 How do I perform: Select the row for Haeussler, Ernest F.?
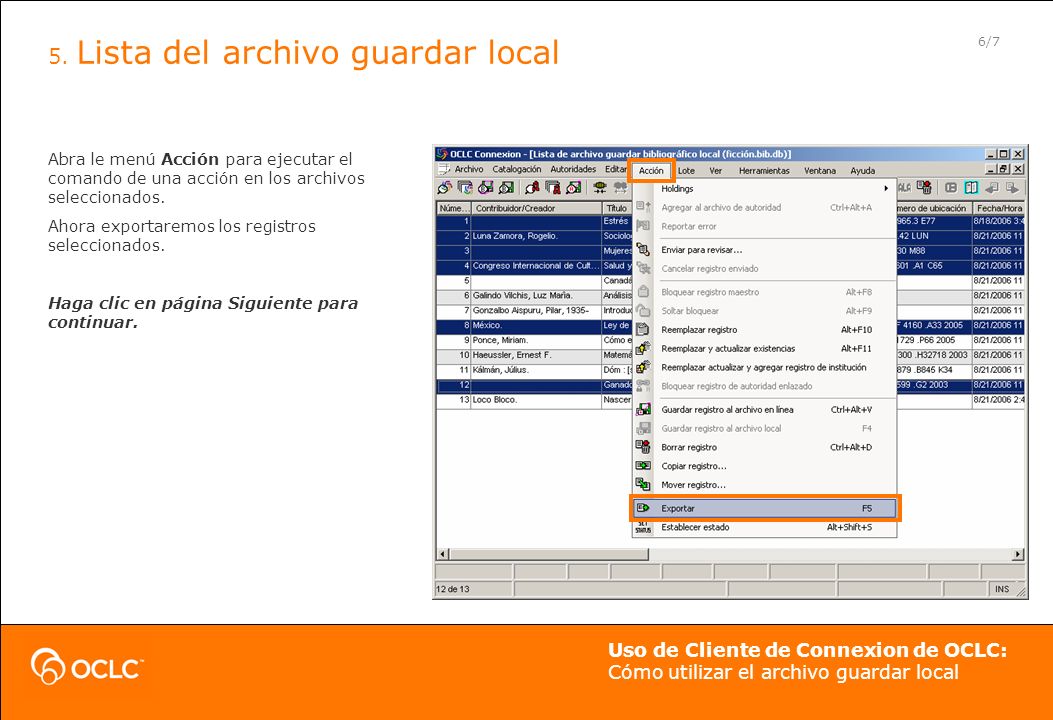pos(535,355)
